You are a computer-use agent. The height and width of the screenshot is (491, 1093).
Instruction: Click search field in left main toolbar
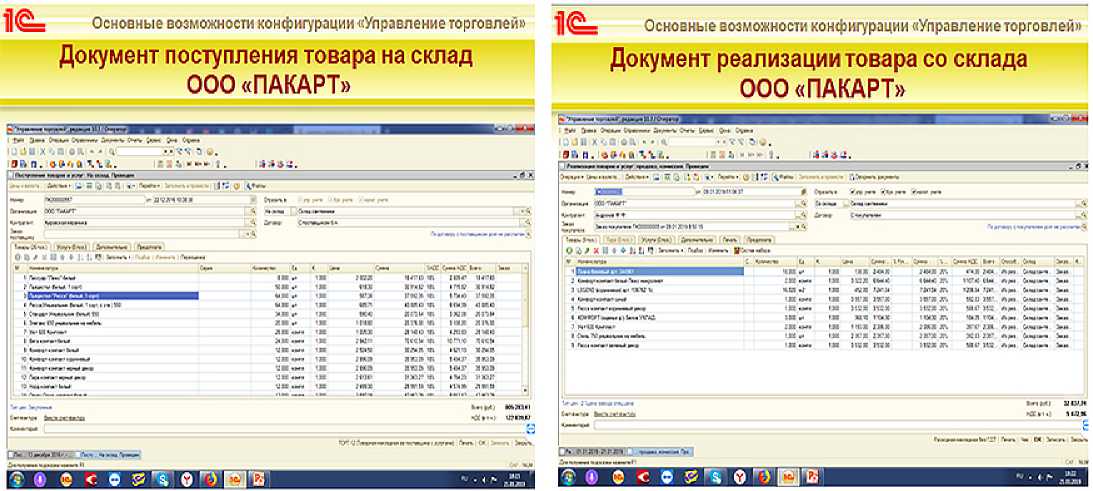(x=139, y=152)
